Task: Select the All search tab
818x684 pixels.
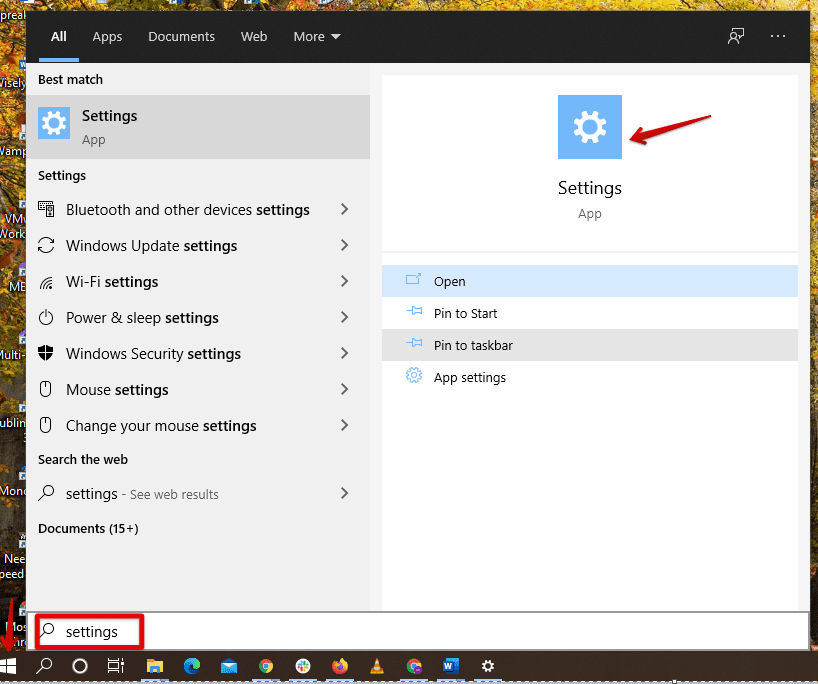Action: point(58,37)
